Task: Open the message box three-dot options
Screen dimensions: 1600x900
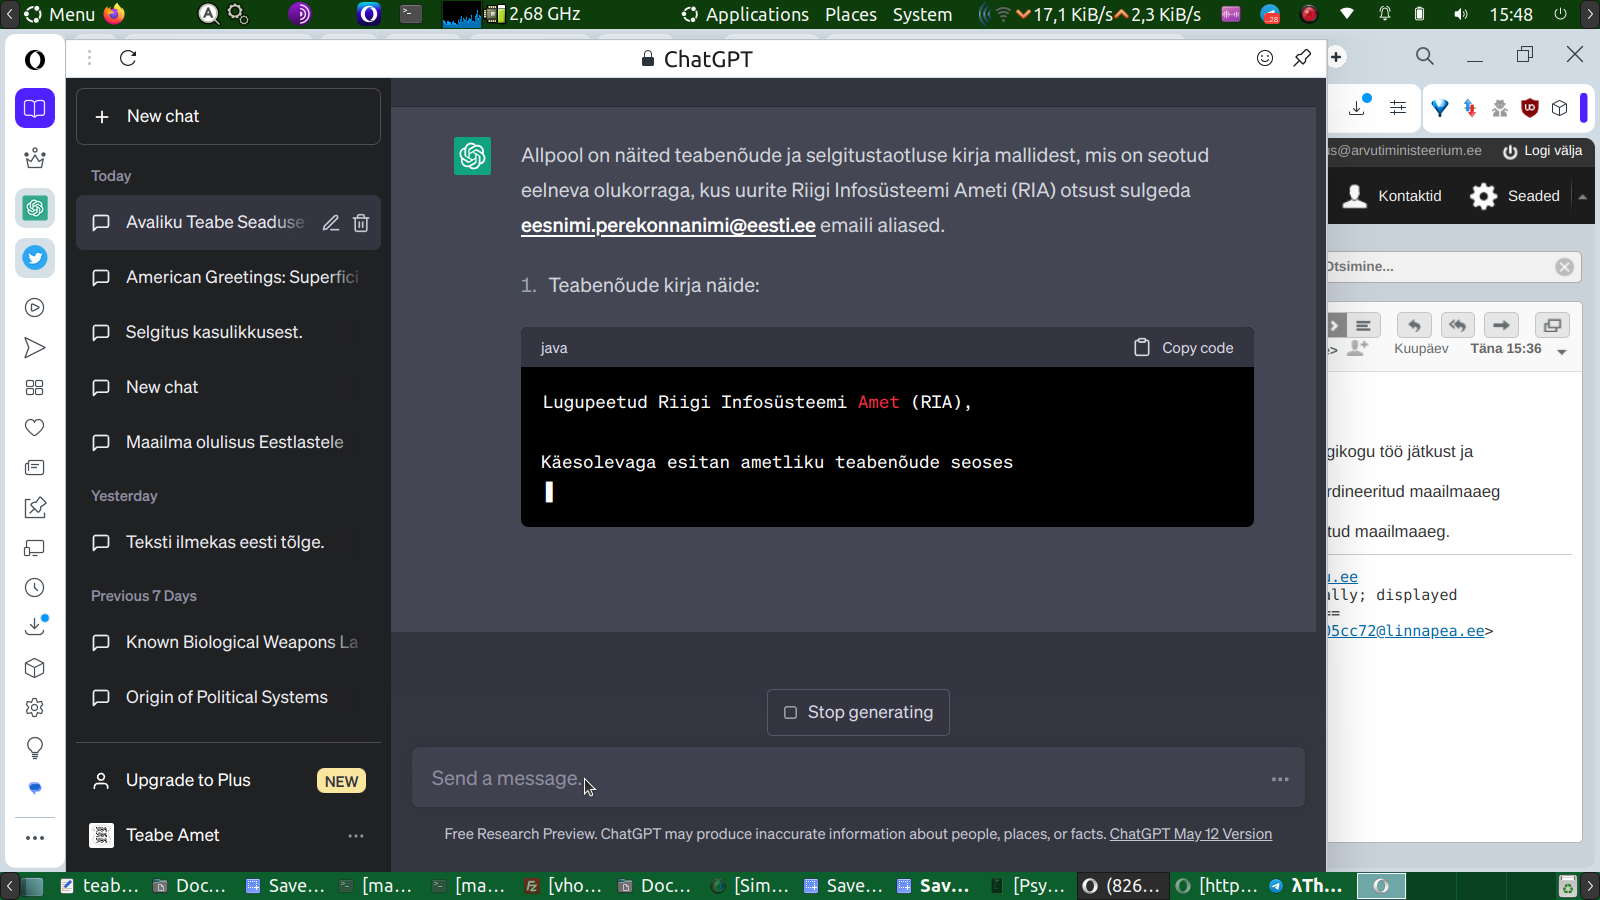Action: click(1280, 779)
